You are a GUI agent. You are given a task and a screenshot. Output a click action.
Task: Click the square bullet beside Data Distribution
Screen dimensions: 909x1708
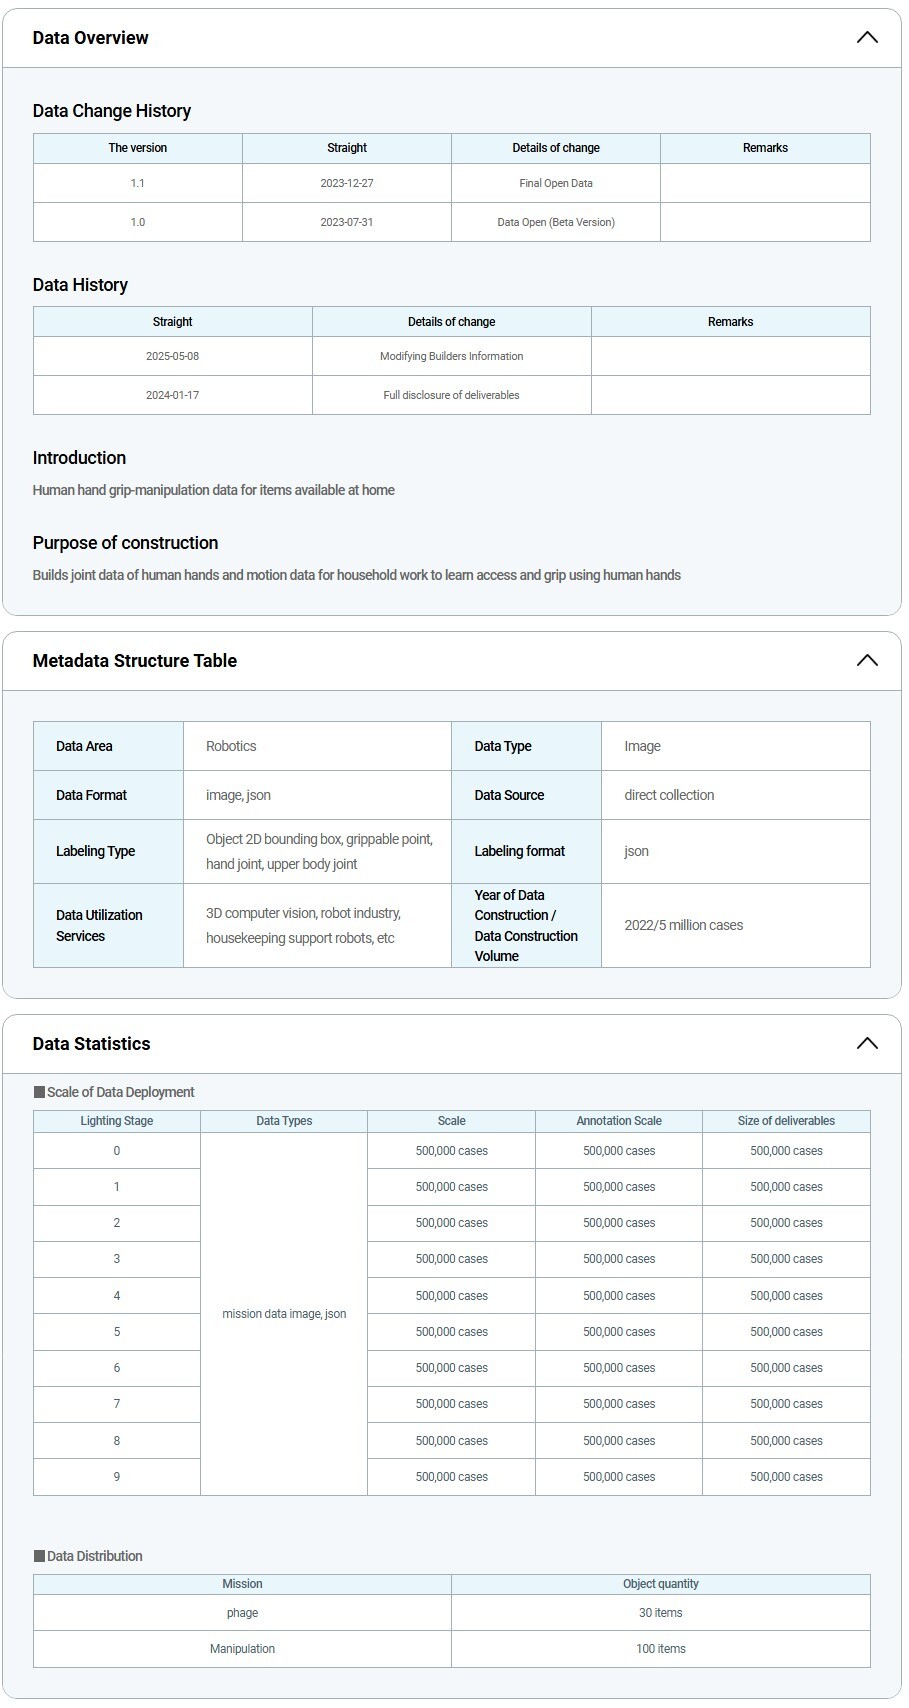[x=39, y=1557]
